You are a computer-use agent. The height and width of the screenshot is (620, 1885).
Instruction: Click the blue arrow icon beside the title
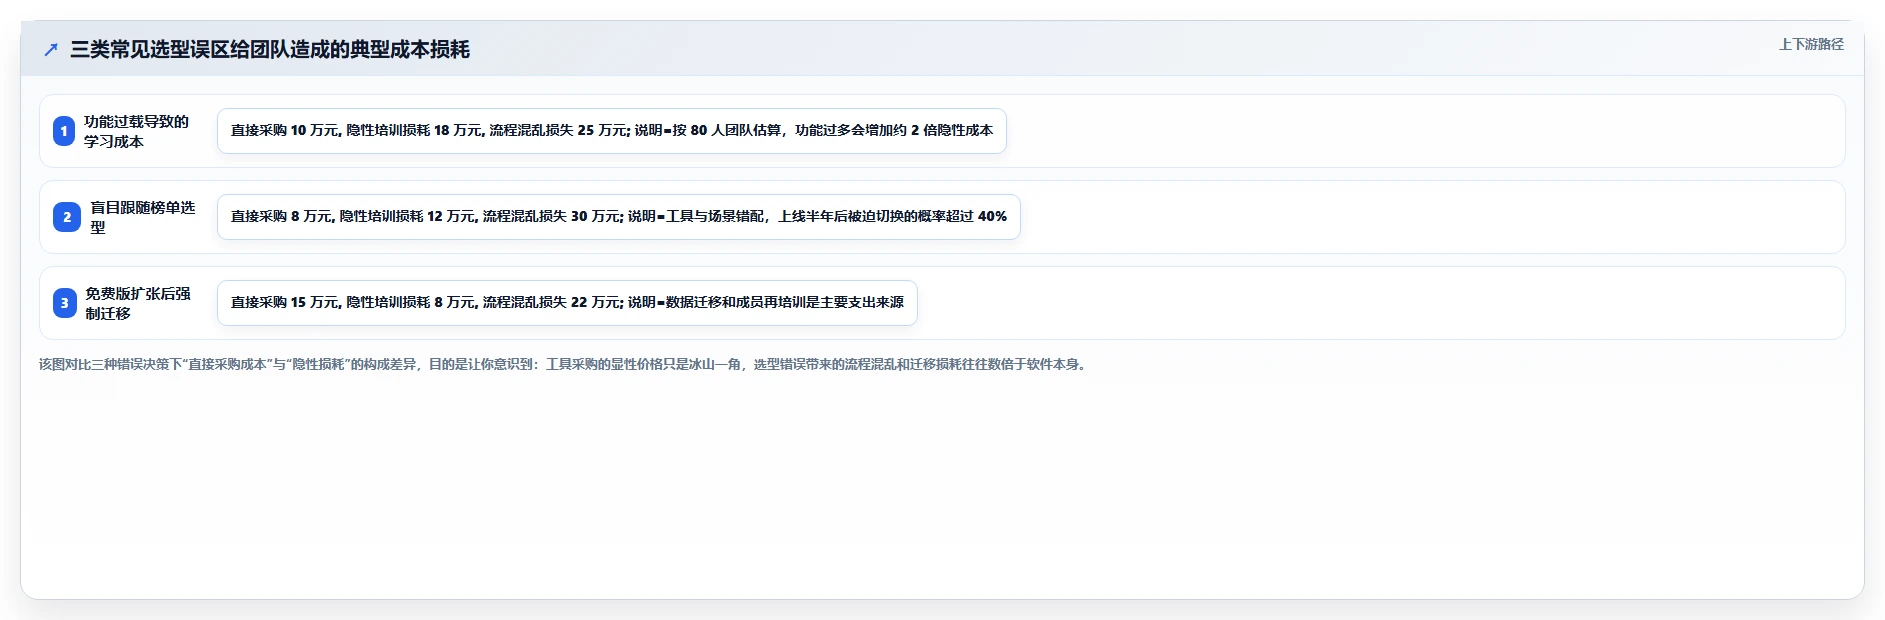point(51,50)
